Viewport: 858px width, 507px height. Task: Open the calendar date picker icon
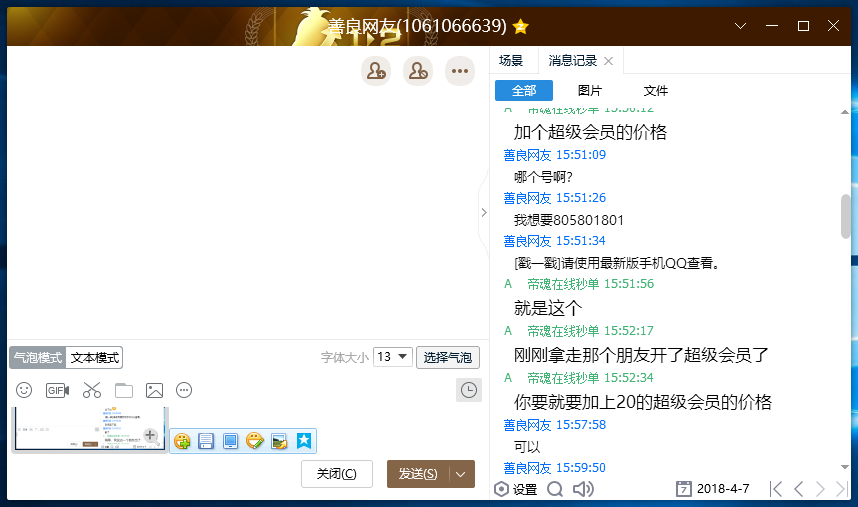[x=683, y=488]
